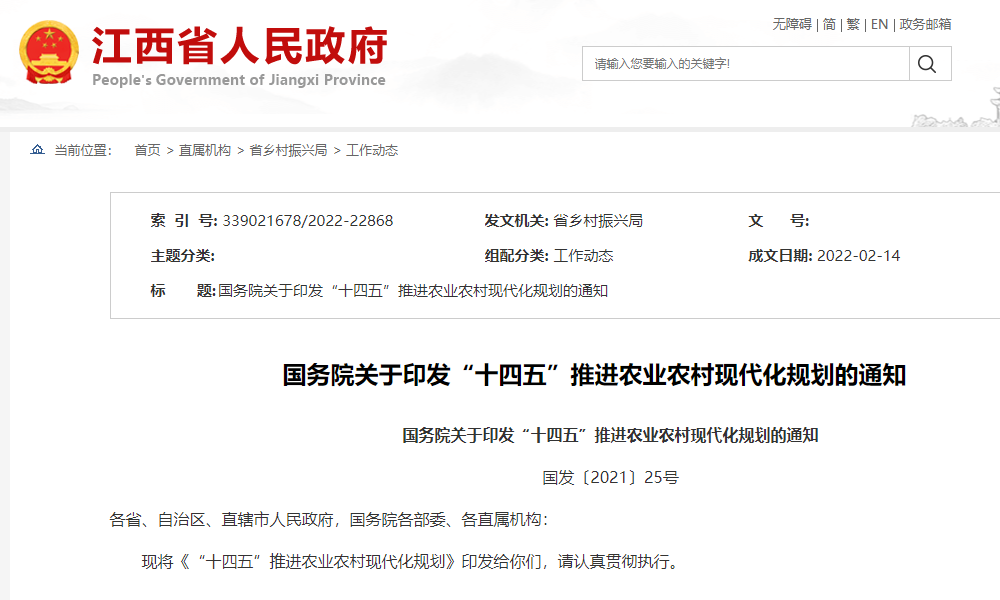This screenshot has height=600, width=1000.
Task: Click issuing agency value 省乡村振兴局
Action: 598,221
